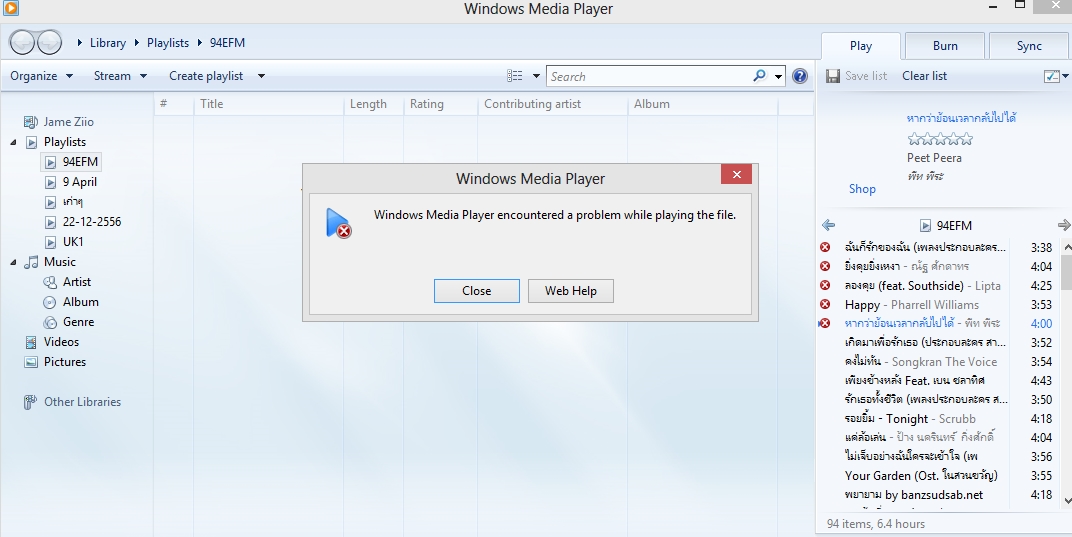Click the Pictures icon
The height and width of the screenshot is (537, 1072).
31,362
